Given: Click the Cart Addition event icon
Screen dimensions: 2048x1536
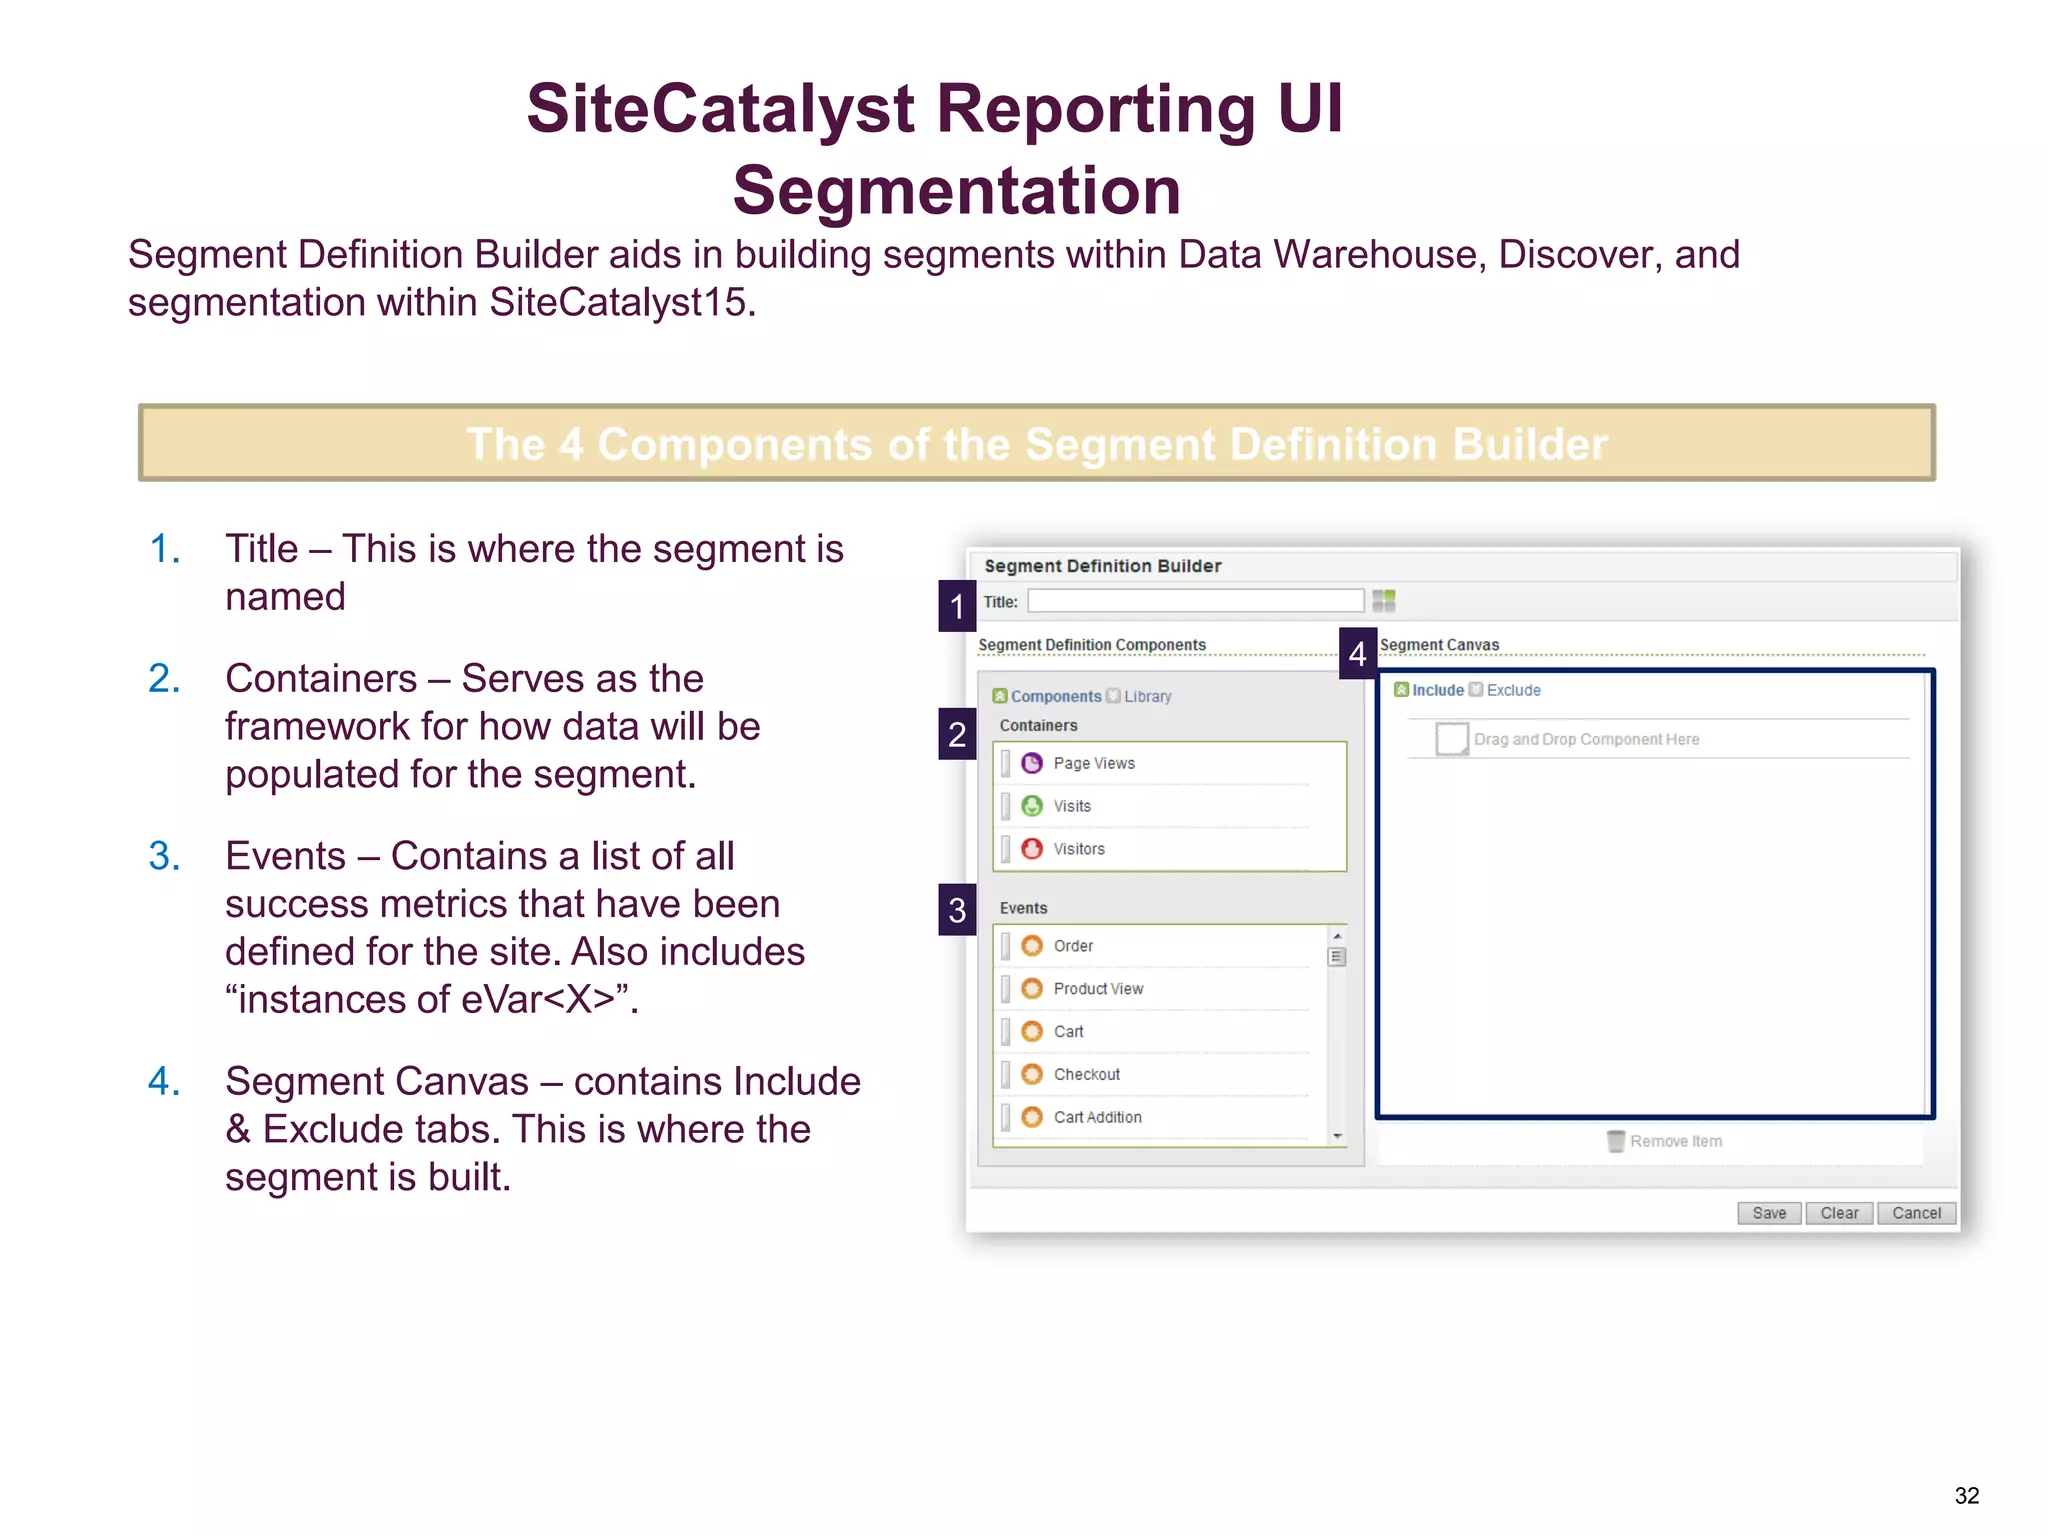Looking at the screenshot, I should (1032, 1117).
